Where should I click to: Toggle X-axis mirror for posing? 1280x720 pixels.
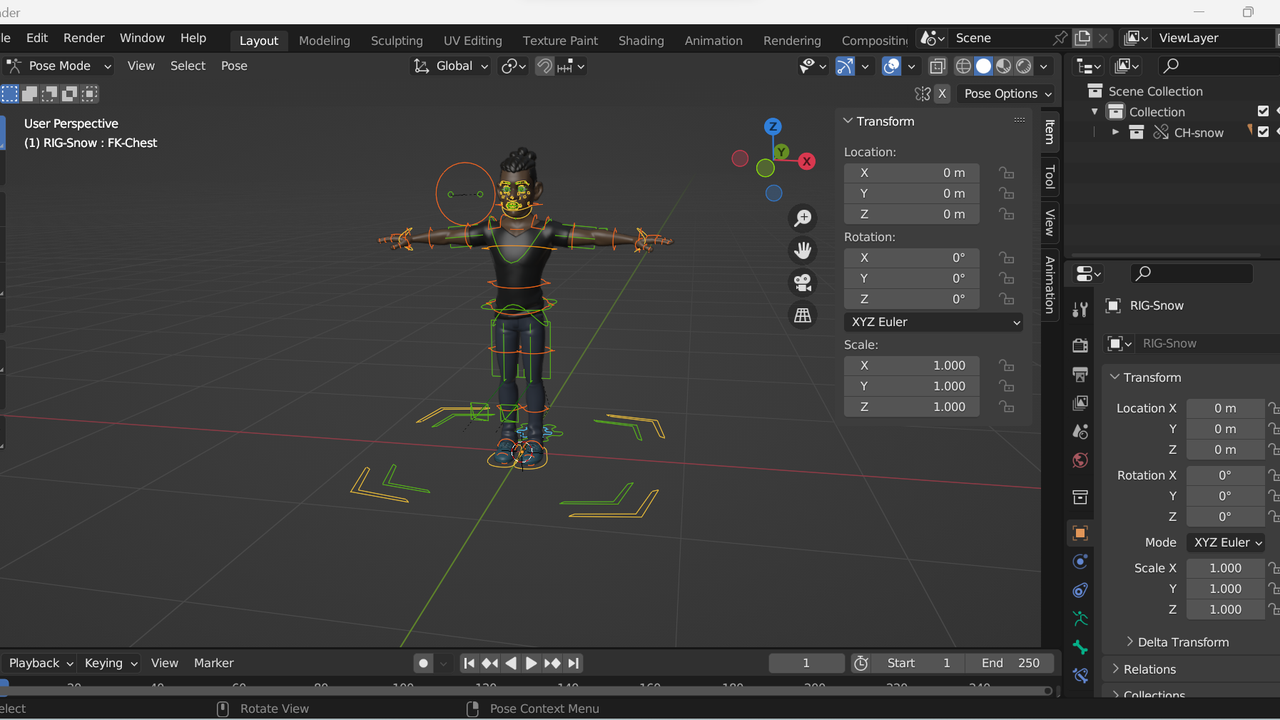coord(941,93)
